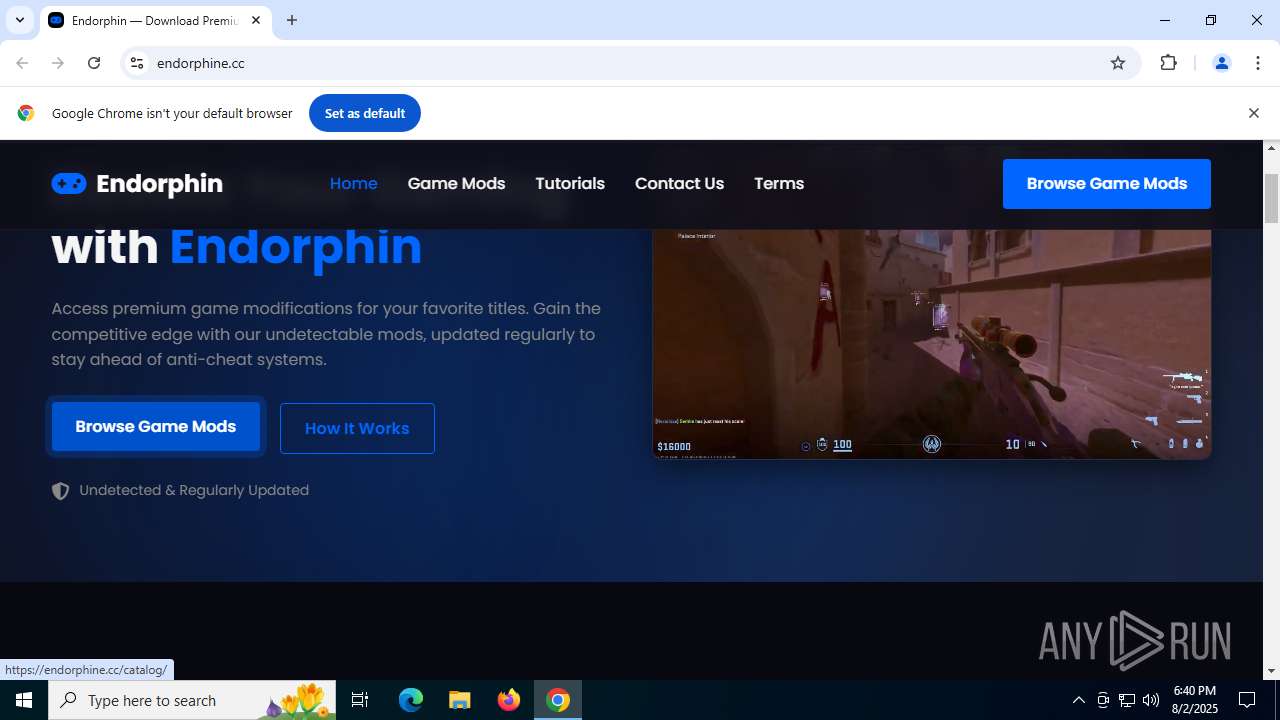Open the tab search dropdown arrow

[19, 20]
